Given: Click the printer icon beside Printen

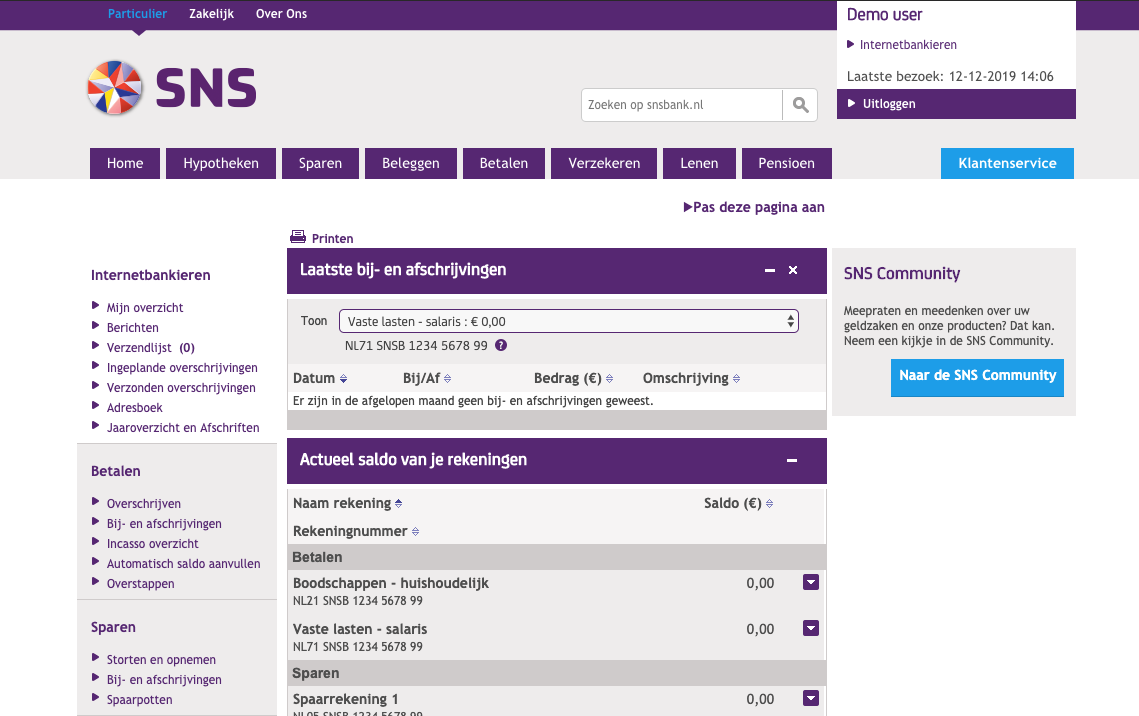Looking at the screenshot, I should (x=298, y=237).
